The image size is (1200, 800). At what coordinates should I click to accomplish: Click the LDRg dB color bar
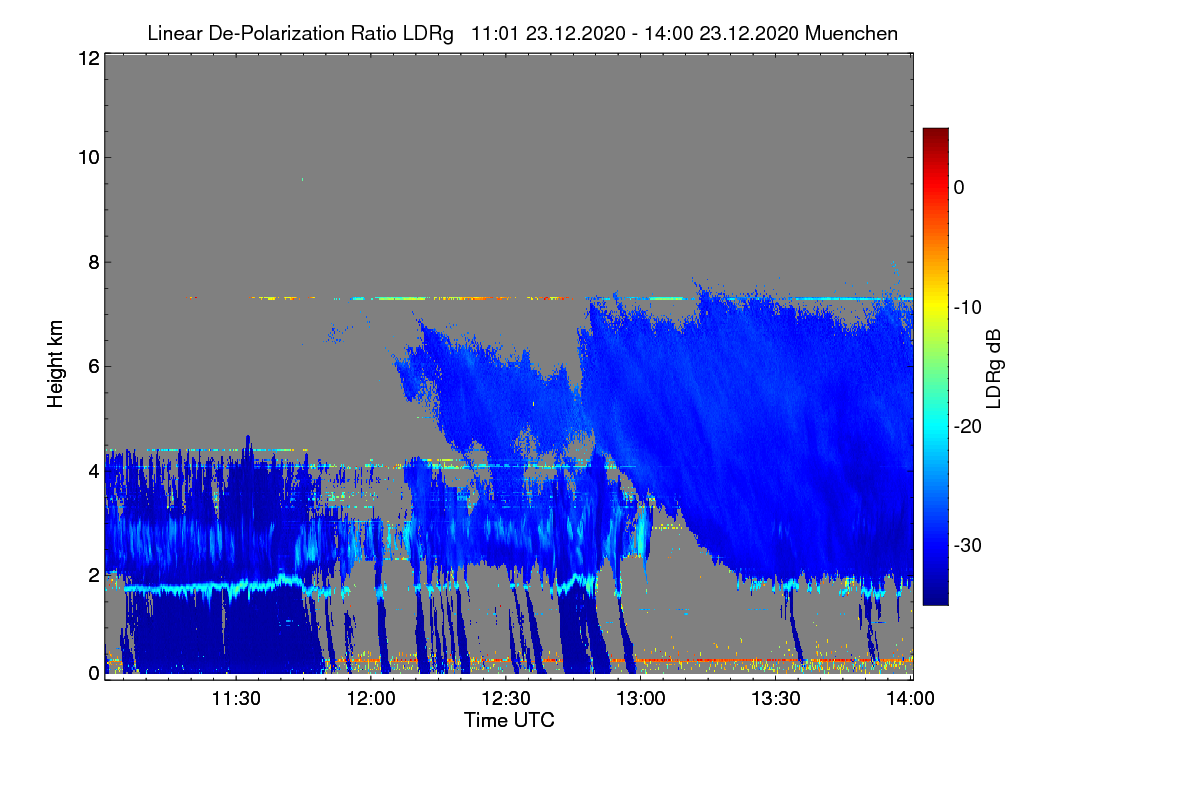[x=935, y=366]
